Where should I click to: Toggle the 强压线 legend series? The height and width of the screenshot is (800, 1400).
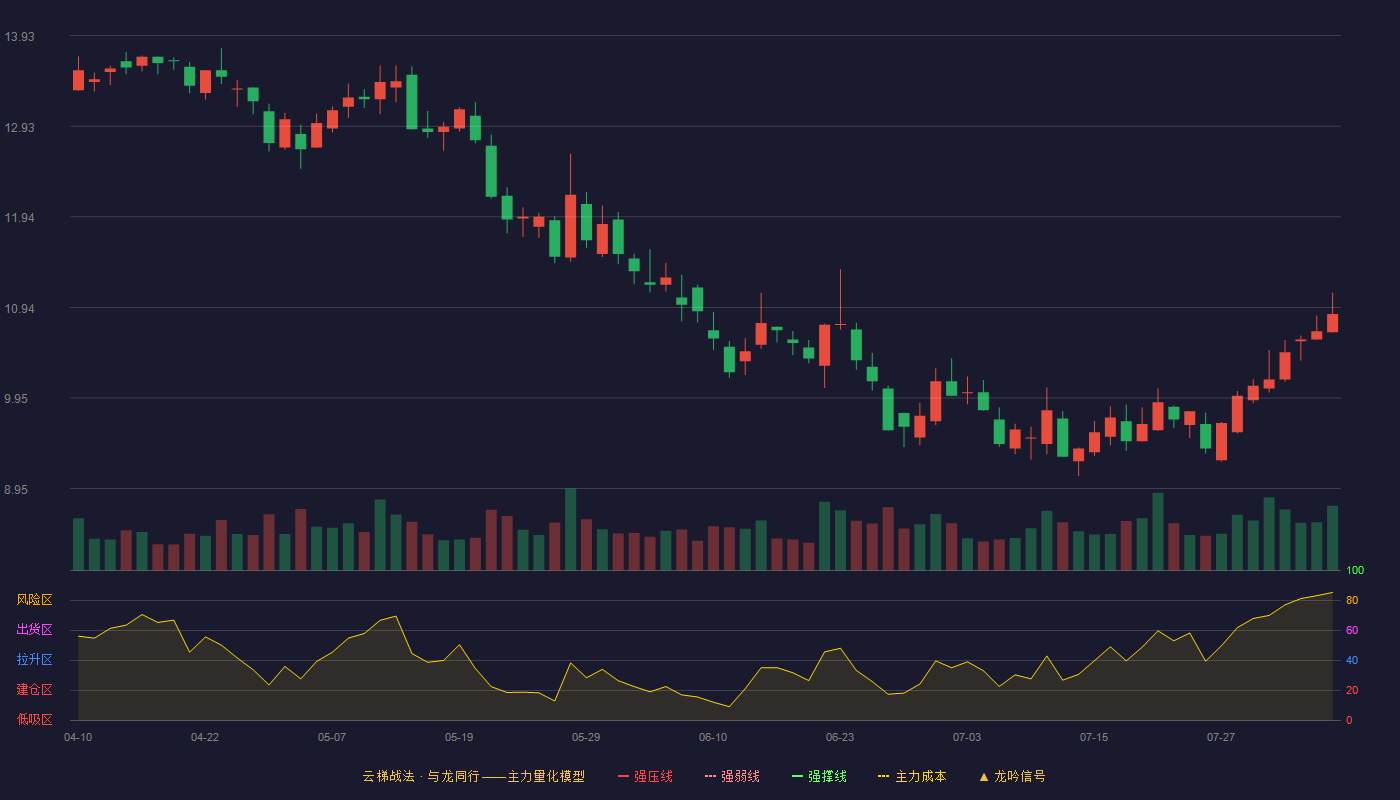645,776
